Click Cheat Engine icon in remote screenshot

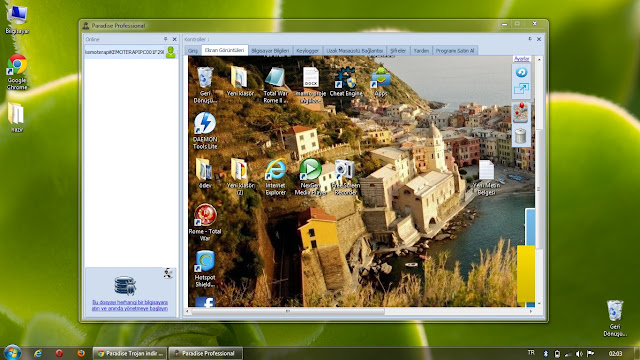pyautogui.click(x=346, y=82)
